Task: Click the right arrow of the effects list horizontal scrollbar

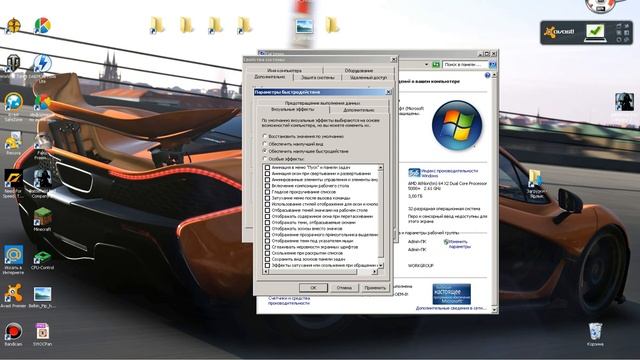Action: (x=375, y=271)
